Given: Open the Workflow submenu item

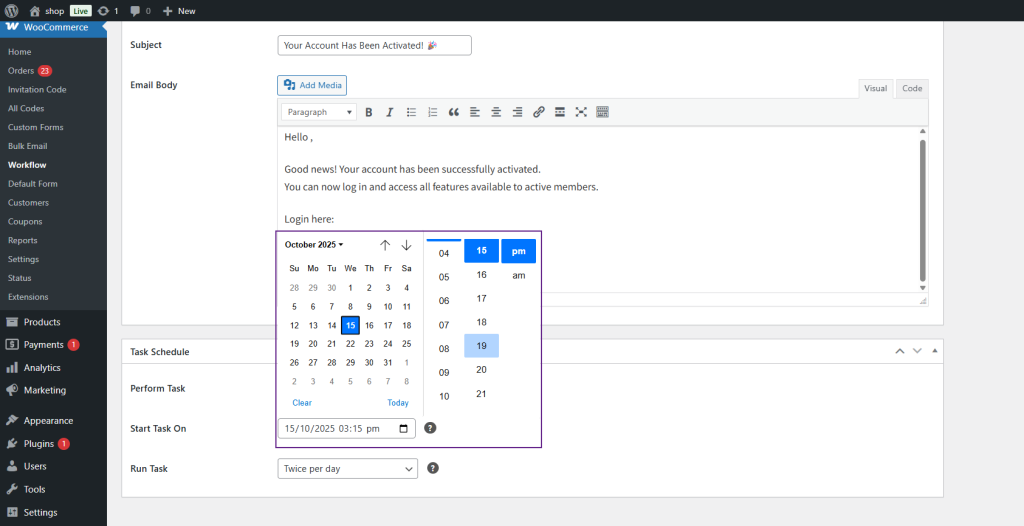Looking at the screenshot, I should click(27, 165).
